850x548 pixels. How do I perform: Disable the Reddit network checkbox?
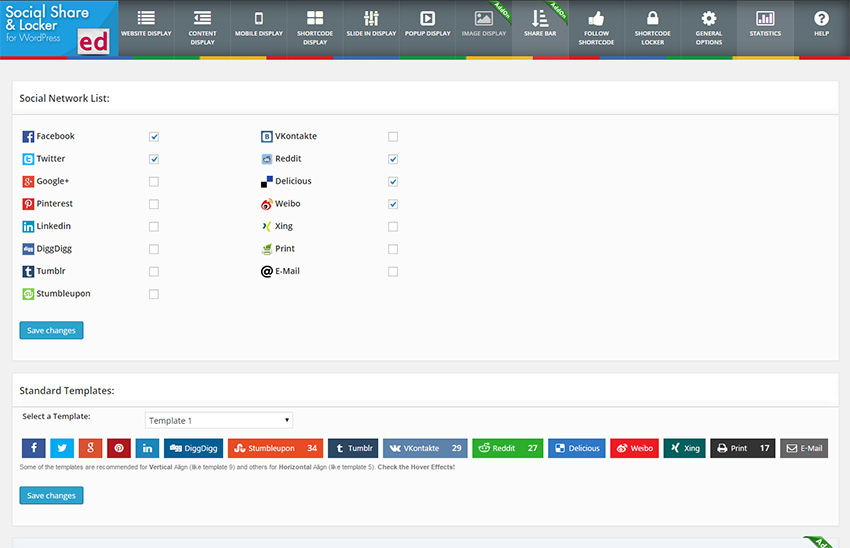pos(393,159)
